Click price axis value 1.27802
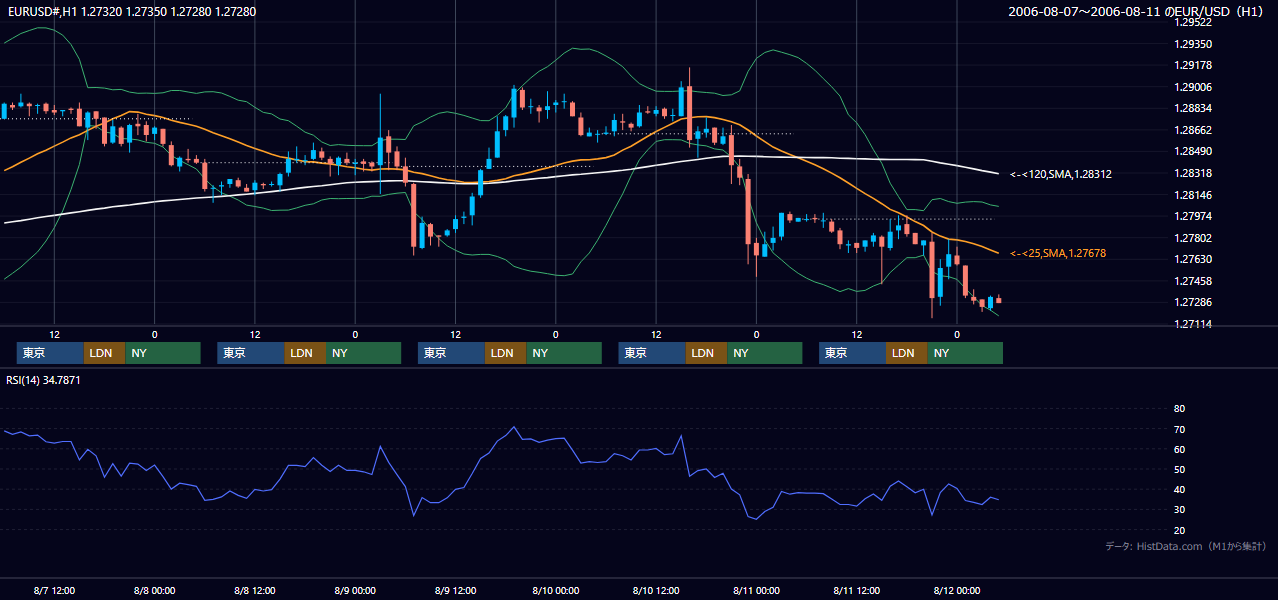The width and height of the screenshot is (1278, 600). [1193, 239]
